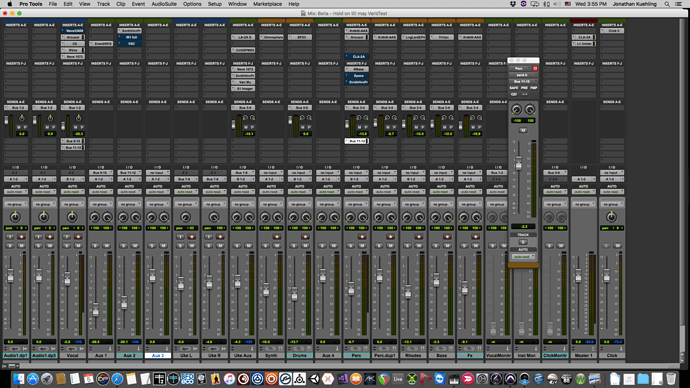Open iTunes from the Dock
The width and height of the screenshot is (690, 388).
point(229,379)
